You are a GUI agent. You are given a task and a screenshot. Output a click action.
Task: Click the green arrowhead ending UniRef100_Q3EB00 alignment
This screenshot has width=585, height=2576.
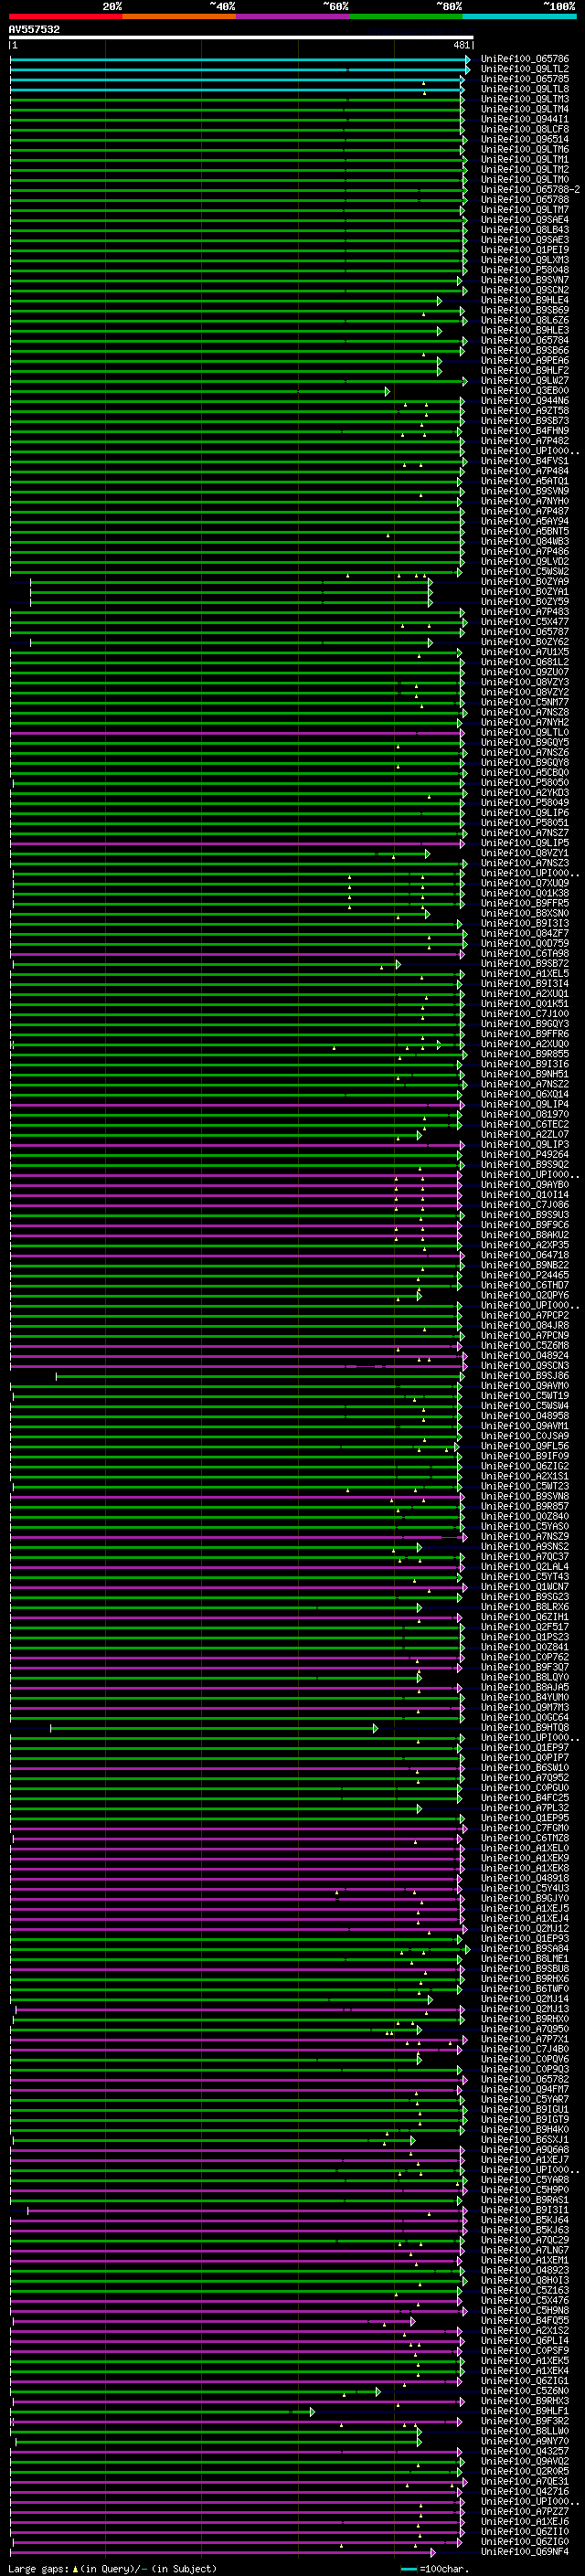(x=387, y=391)
